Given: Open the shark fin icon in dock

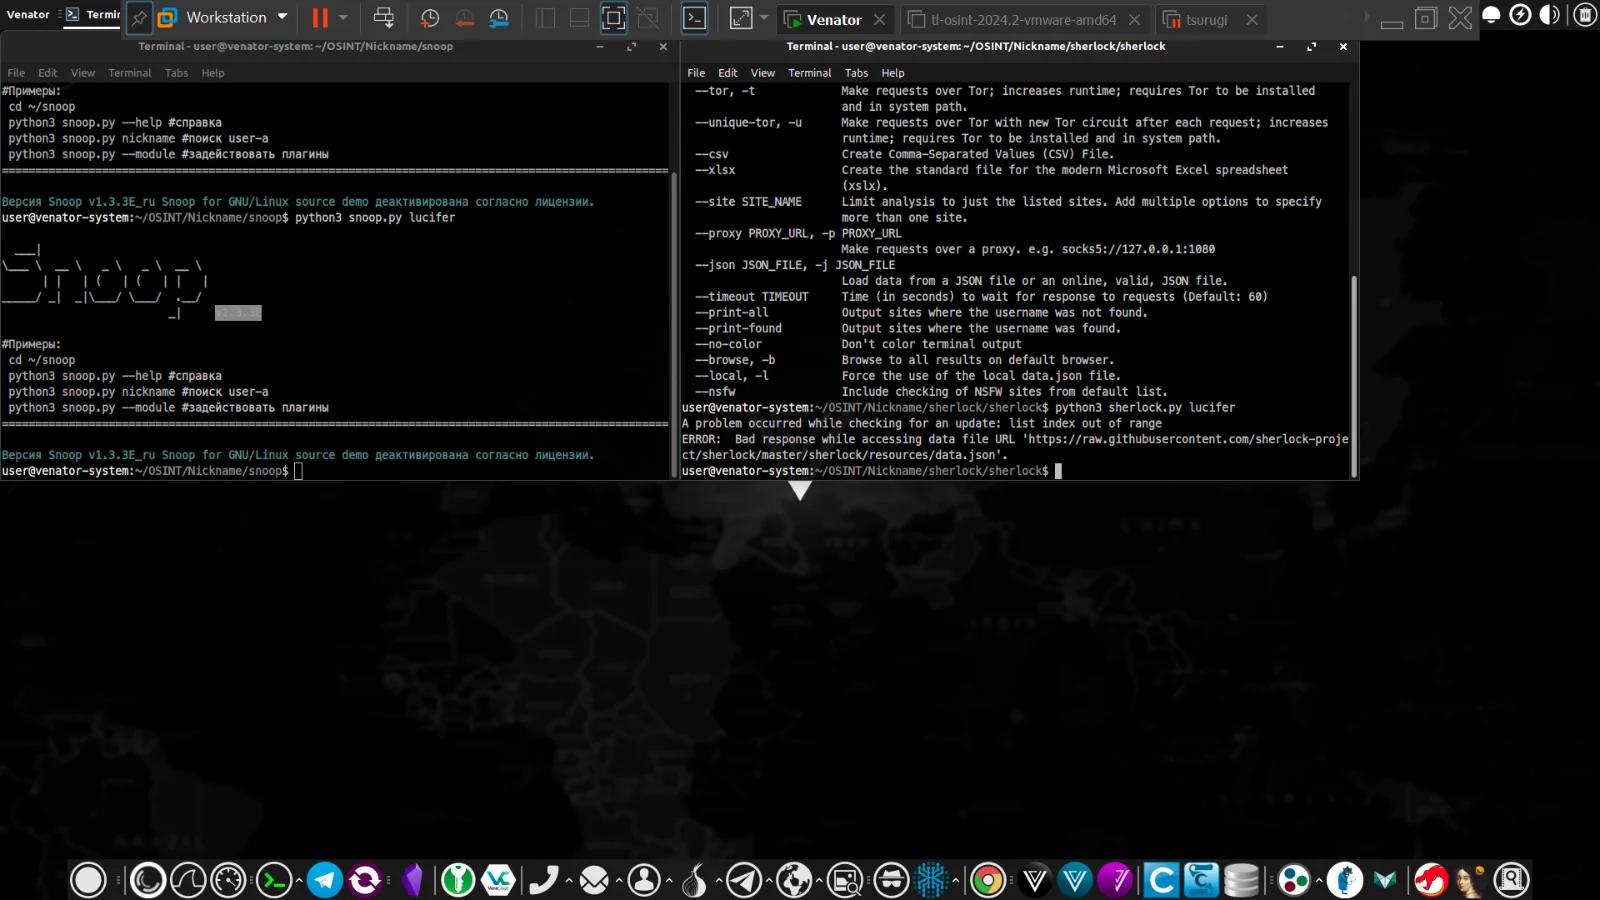Looking at the screenshot, I should click(x=188, y=880).
